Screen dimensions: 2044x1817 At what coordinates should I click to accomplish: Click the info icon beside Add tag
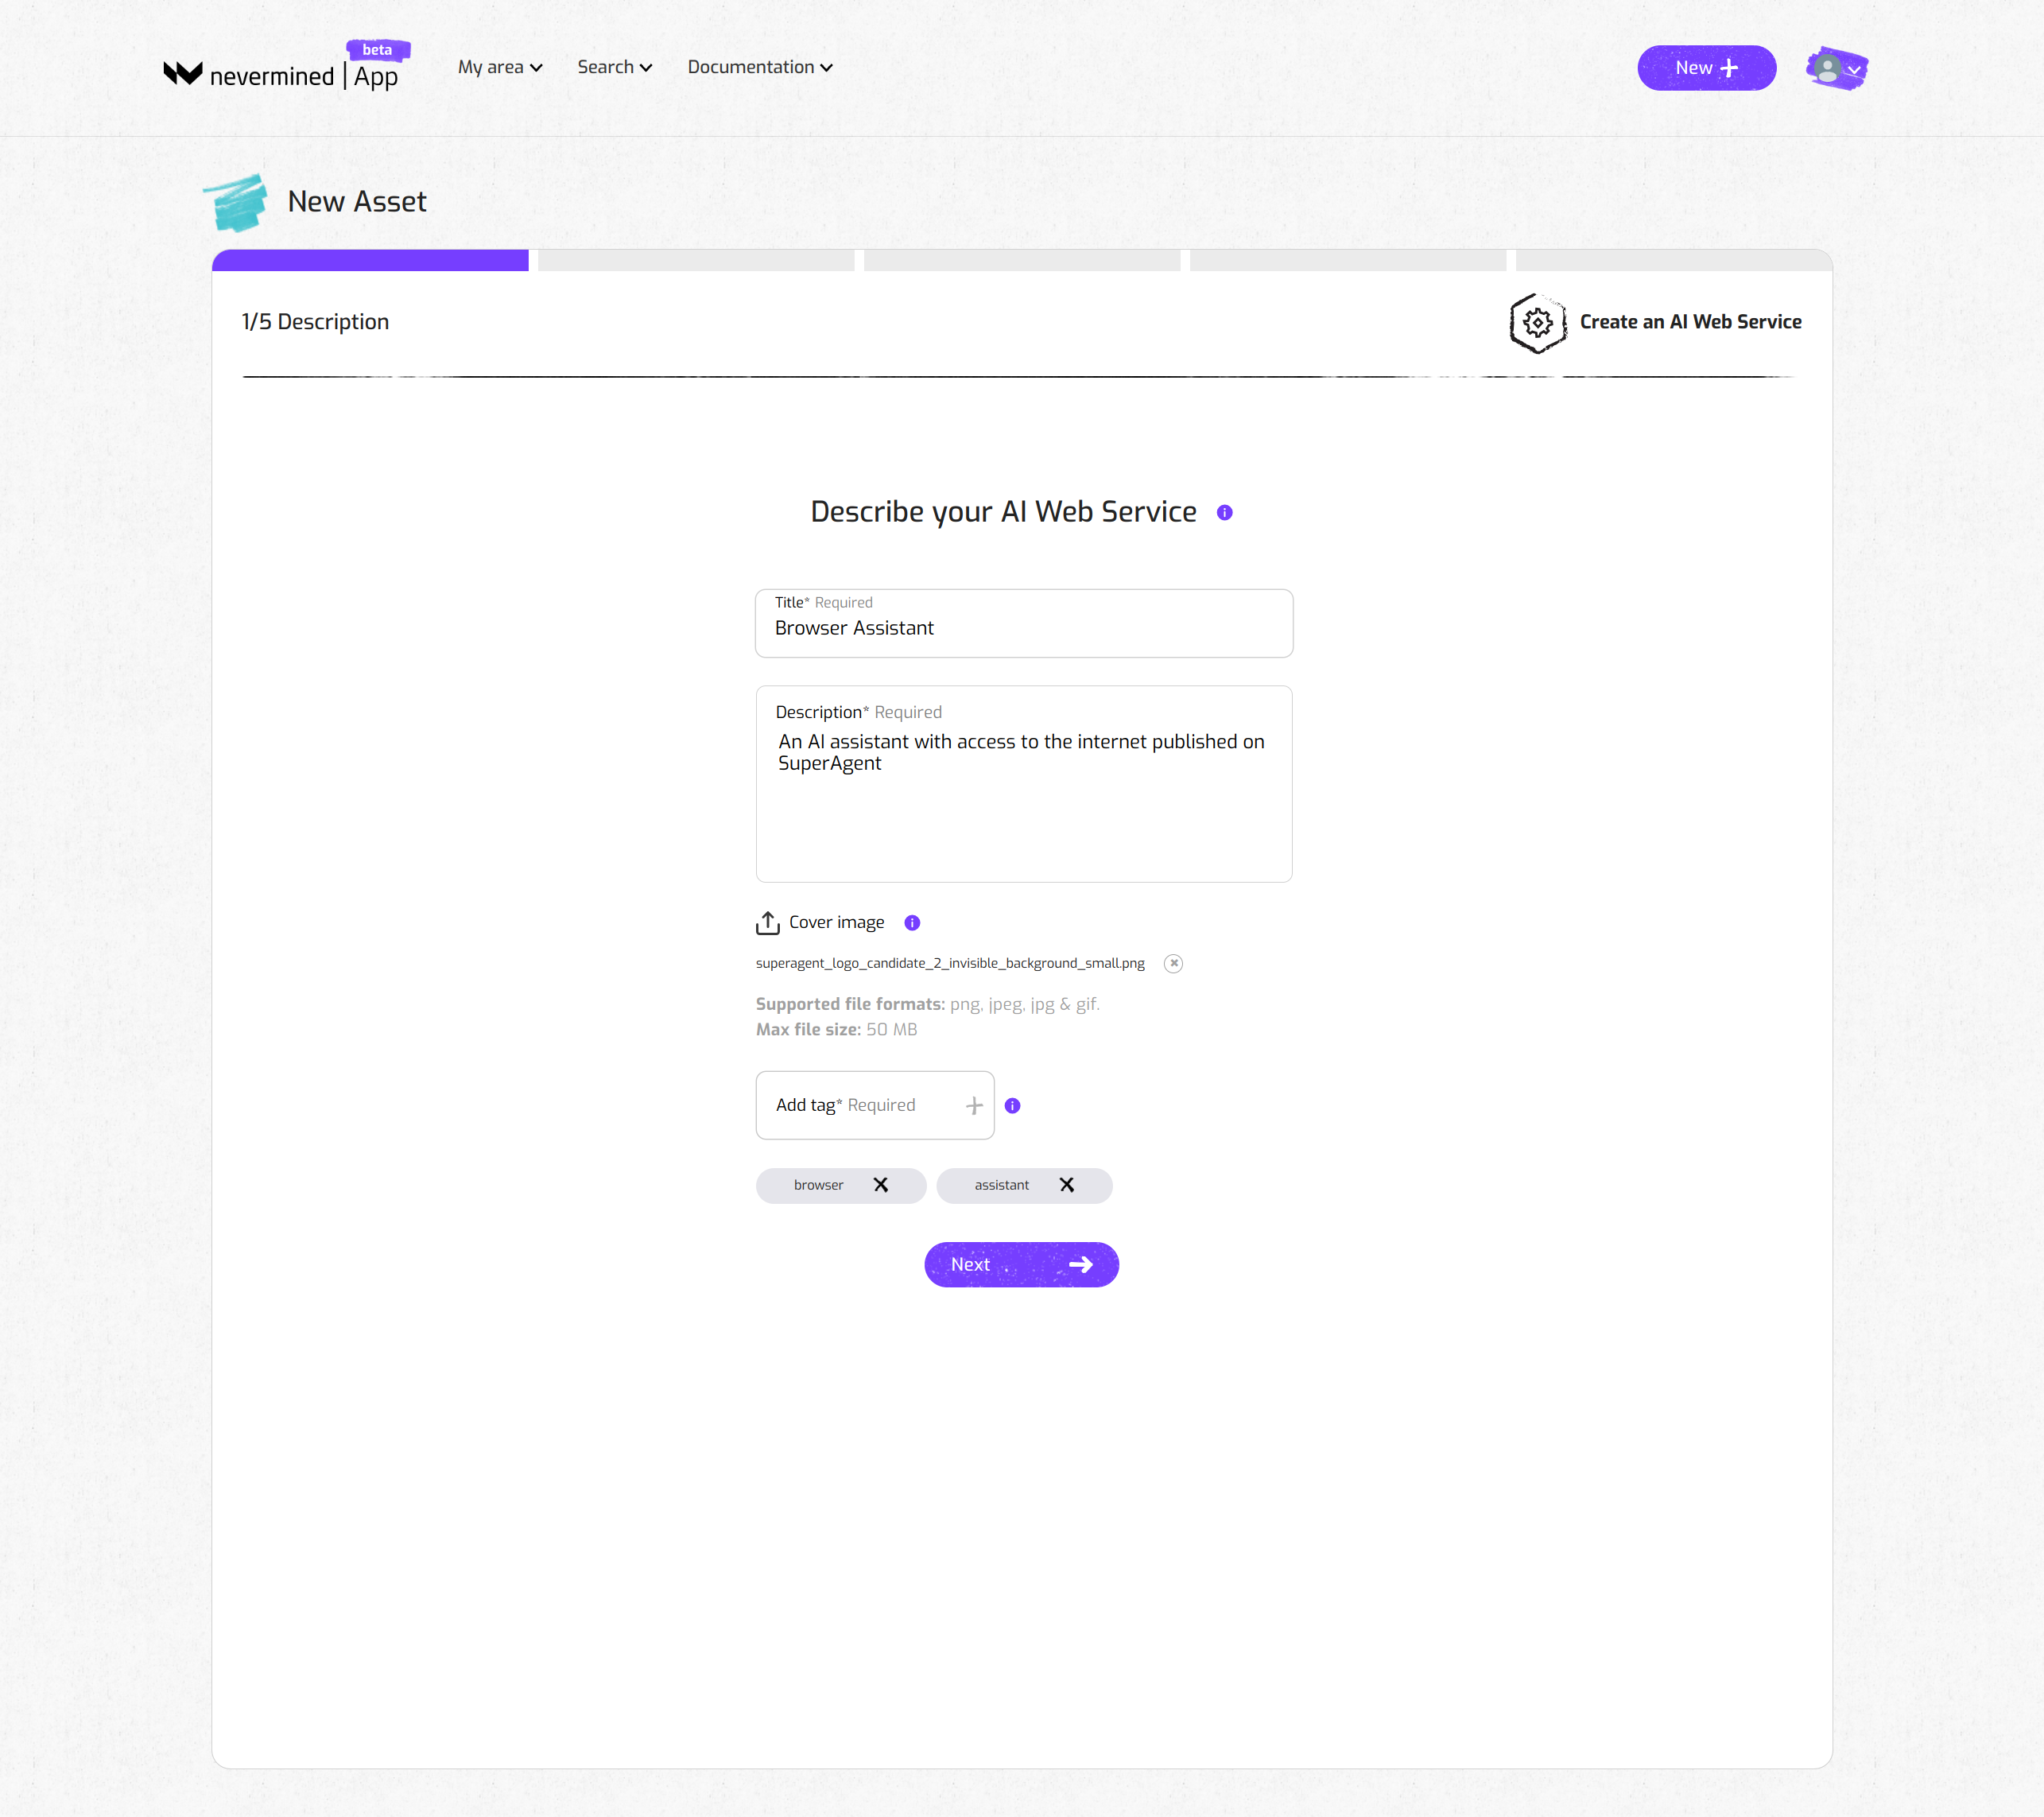[1012, 1106]
